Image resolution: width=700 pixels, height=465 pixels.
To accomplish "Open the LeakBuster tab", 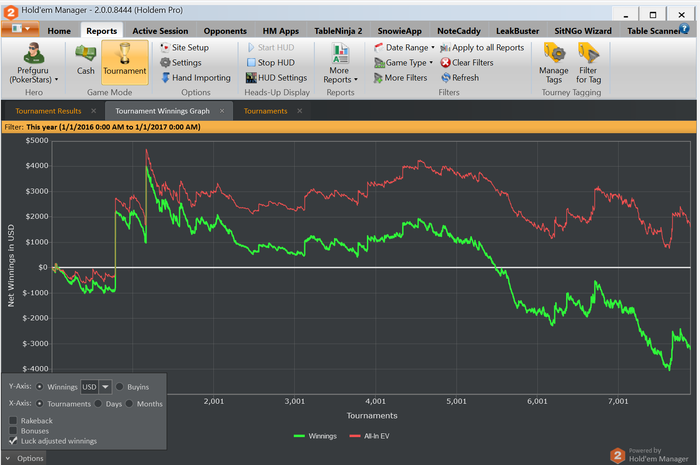I will pyautogui.click(x=517, y=31).
